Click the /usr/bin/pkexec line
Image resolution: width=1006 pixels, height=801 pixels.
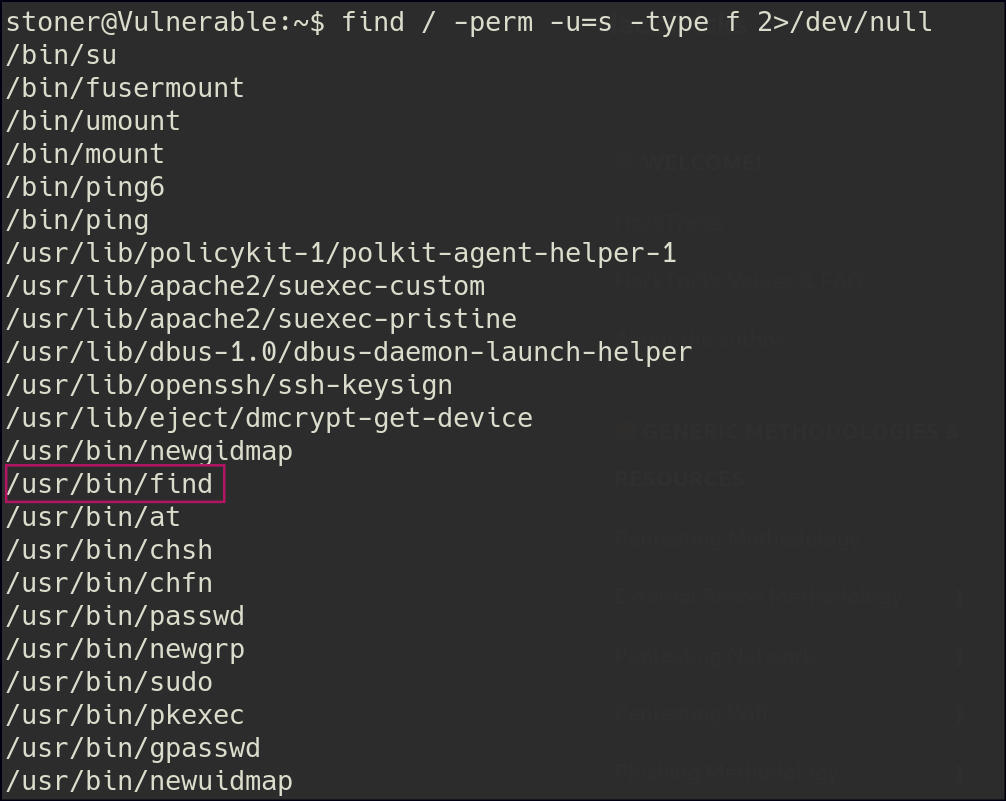[124, 715]
